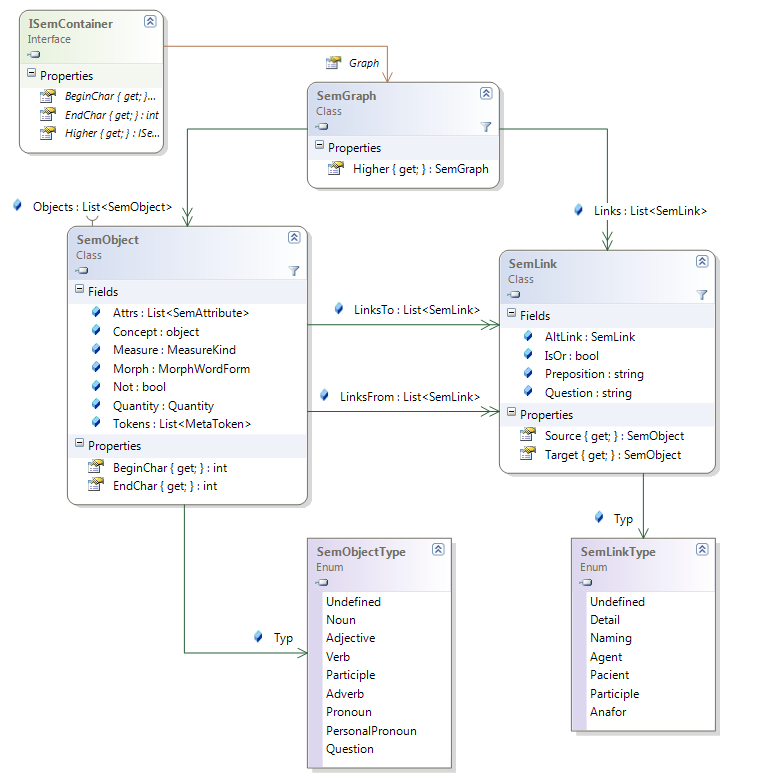Select the Preposition : string field in SemLink
This screenshot has height=776, width=757.
click(x=594, y=374)
